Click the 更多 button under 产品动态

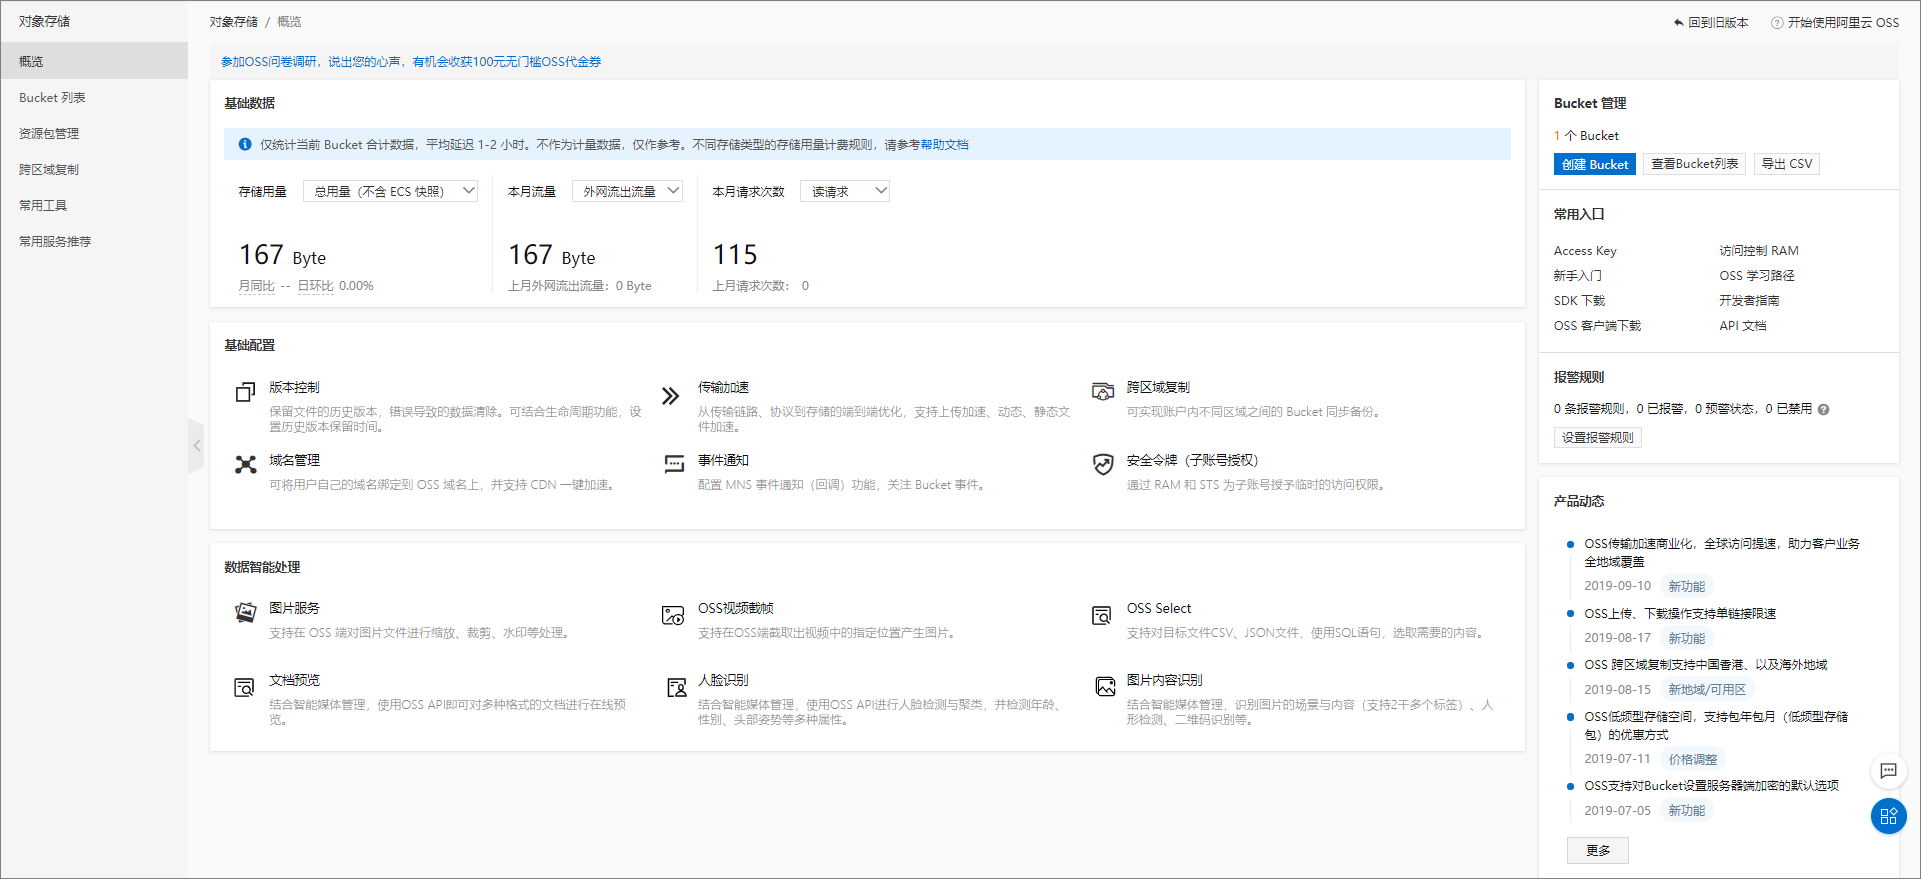tap(1598, 850)
